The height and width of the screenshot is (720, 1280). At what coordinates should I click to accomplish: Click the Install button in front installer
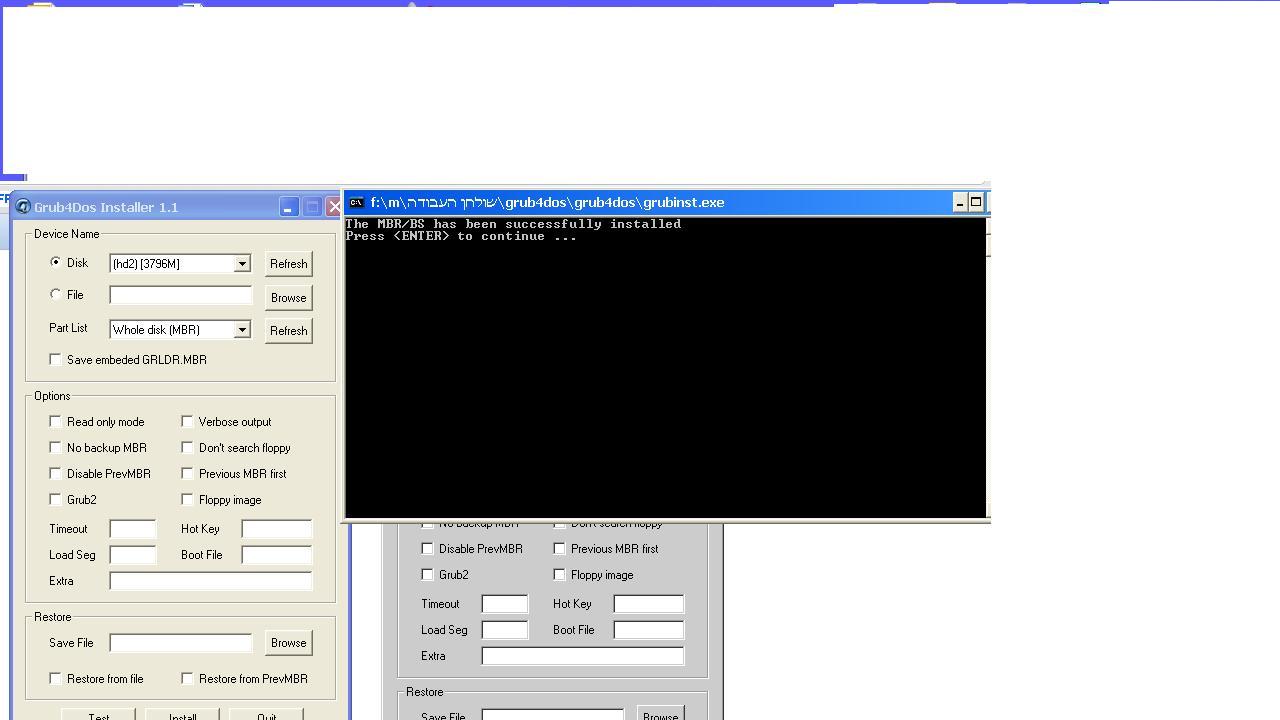tap(182, 714)
